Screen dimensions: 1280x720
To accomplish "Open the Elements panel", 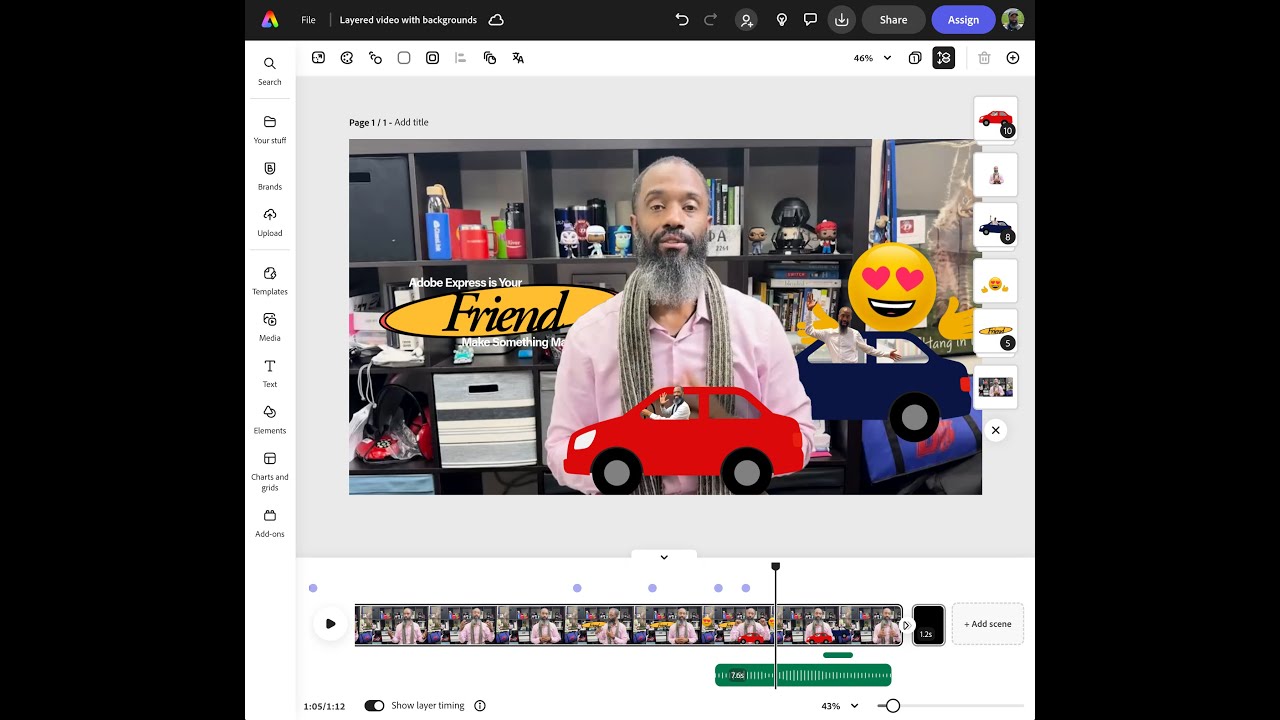I will (270, 420).
